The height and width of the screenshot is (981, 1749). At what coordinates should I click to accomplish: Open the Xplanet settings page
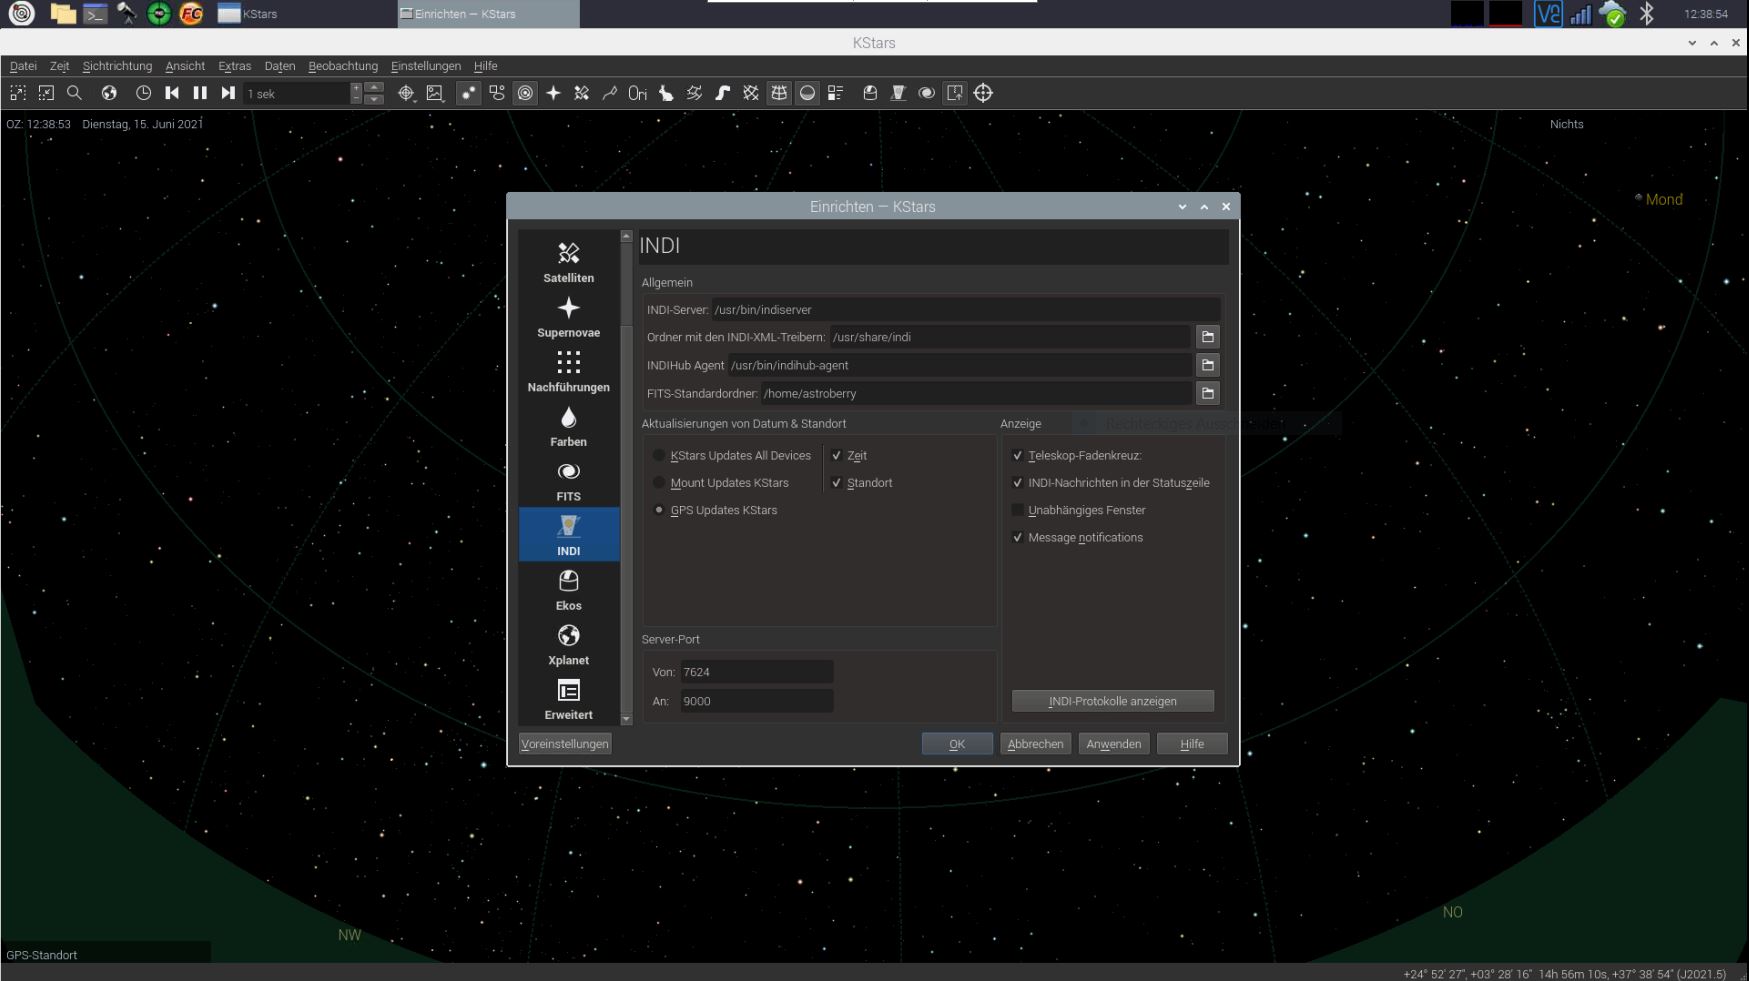tap(568, 645)
